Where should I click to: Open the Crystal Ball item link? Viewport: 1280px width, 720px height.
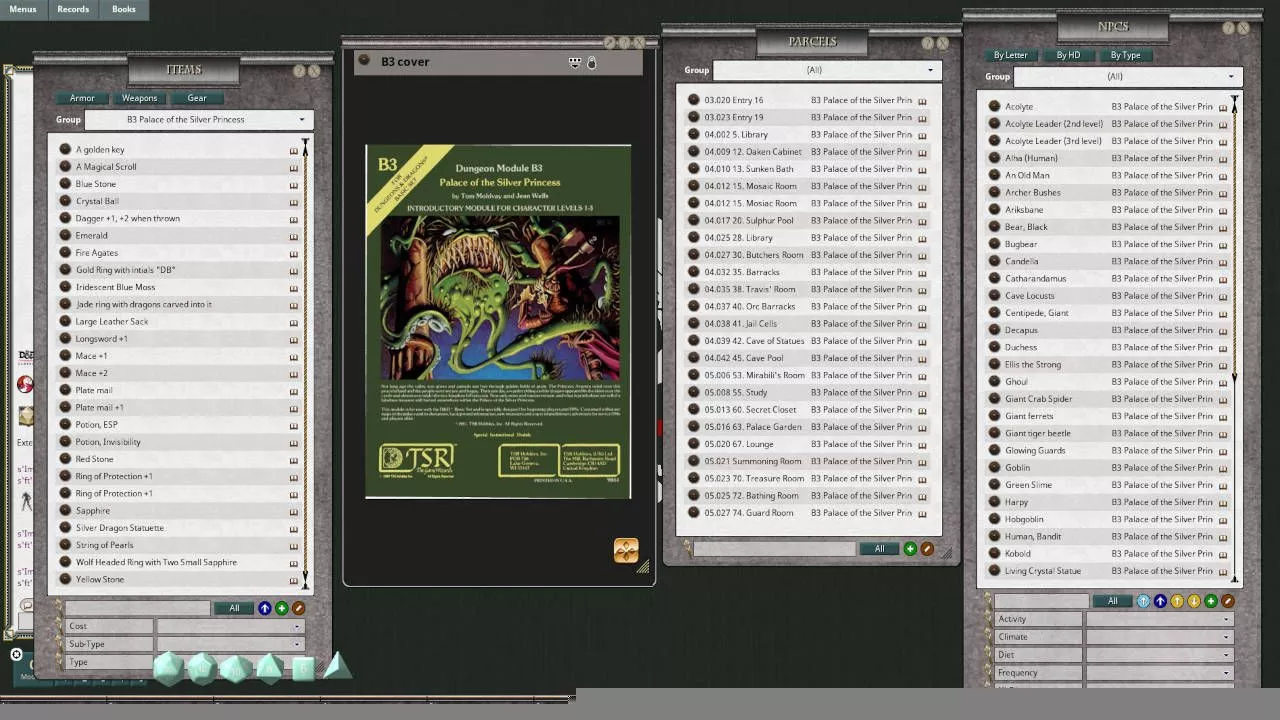[x=65, y=201]
